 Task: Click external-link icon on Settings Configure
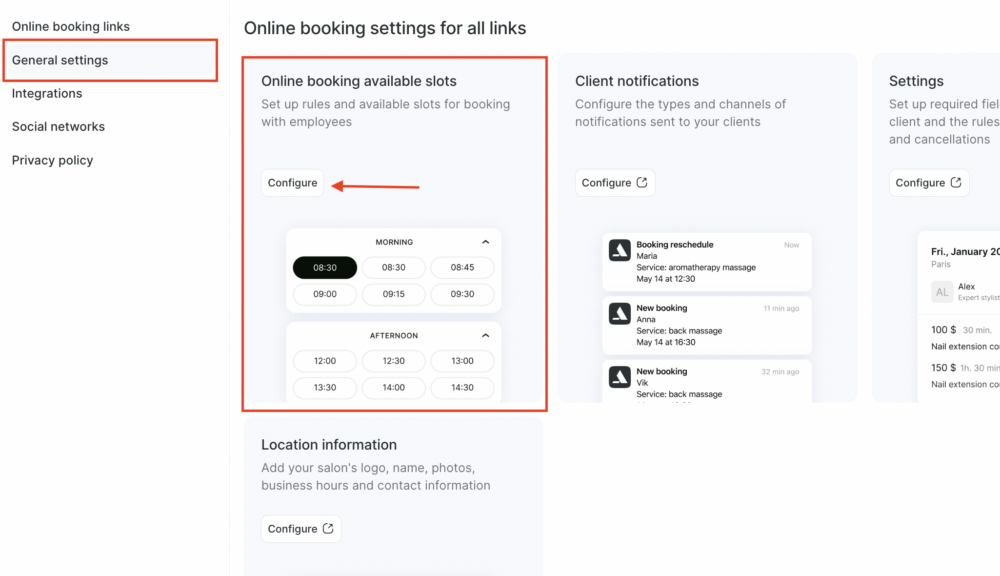[955, 182]
